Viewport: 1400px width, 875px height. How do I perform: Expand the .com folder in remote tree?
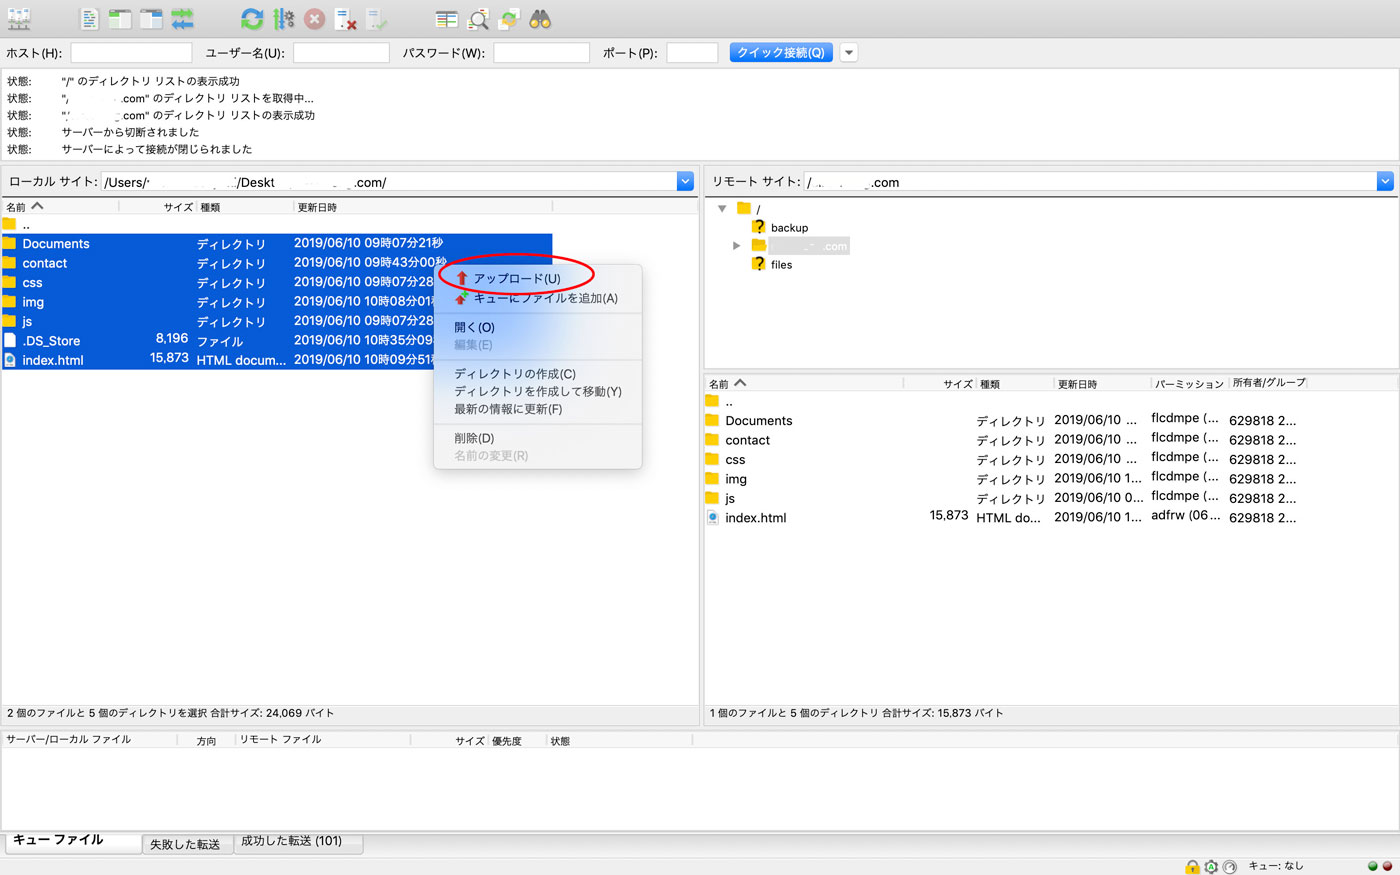pyautogui.click(x=737, y=246)
